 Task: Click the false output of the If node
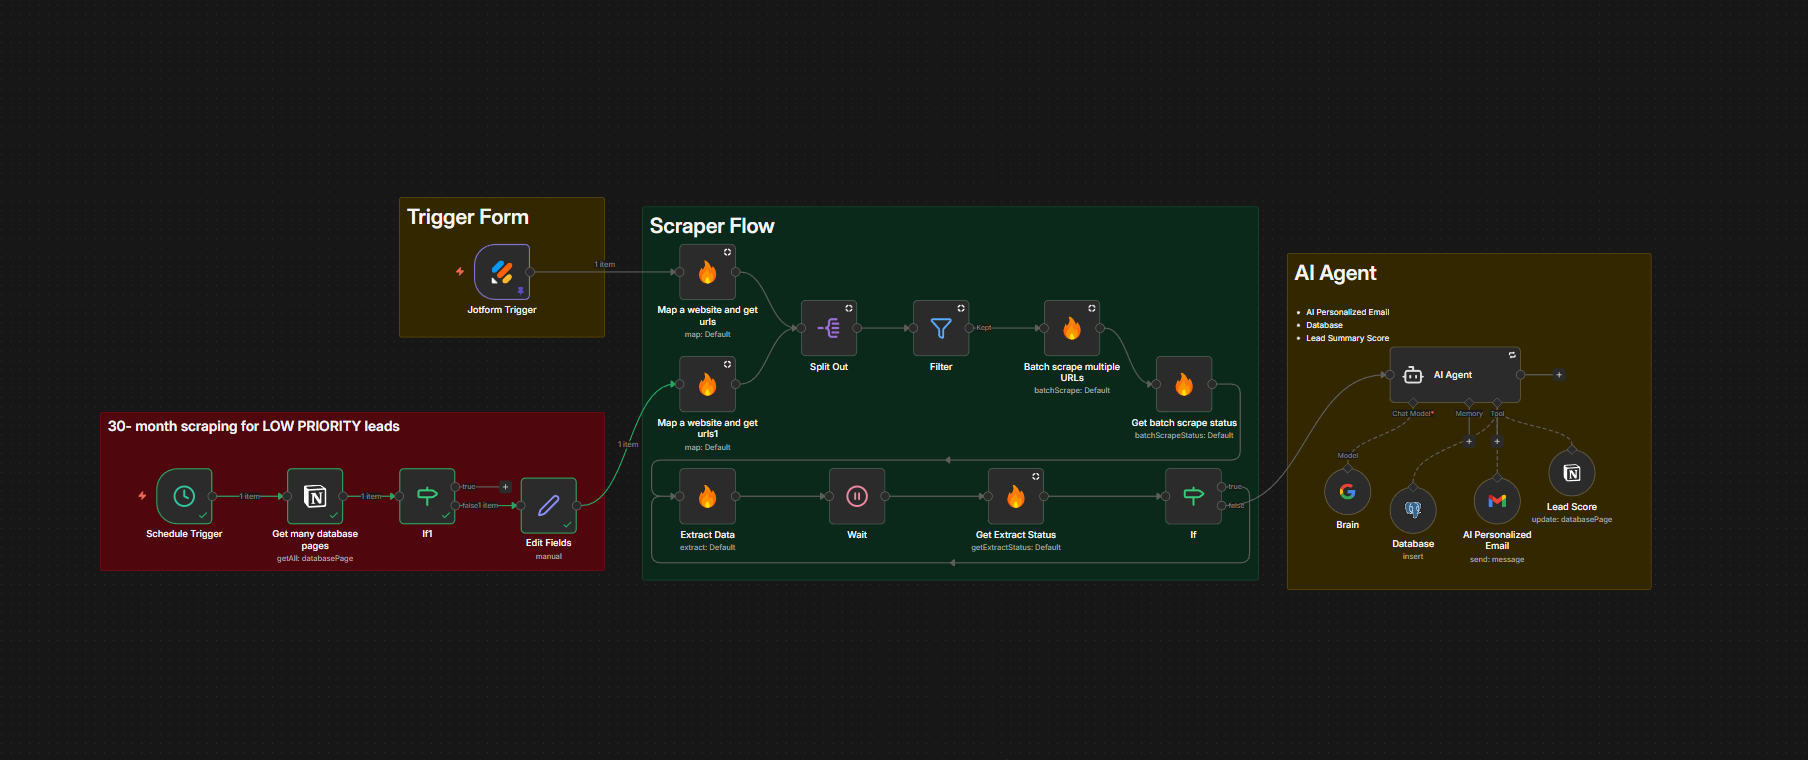(x=1222, y=505)
